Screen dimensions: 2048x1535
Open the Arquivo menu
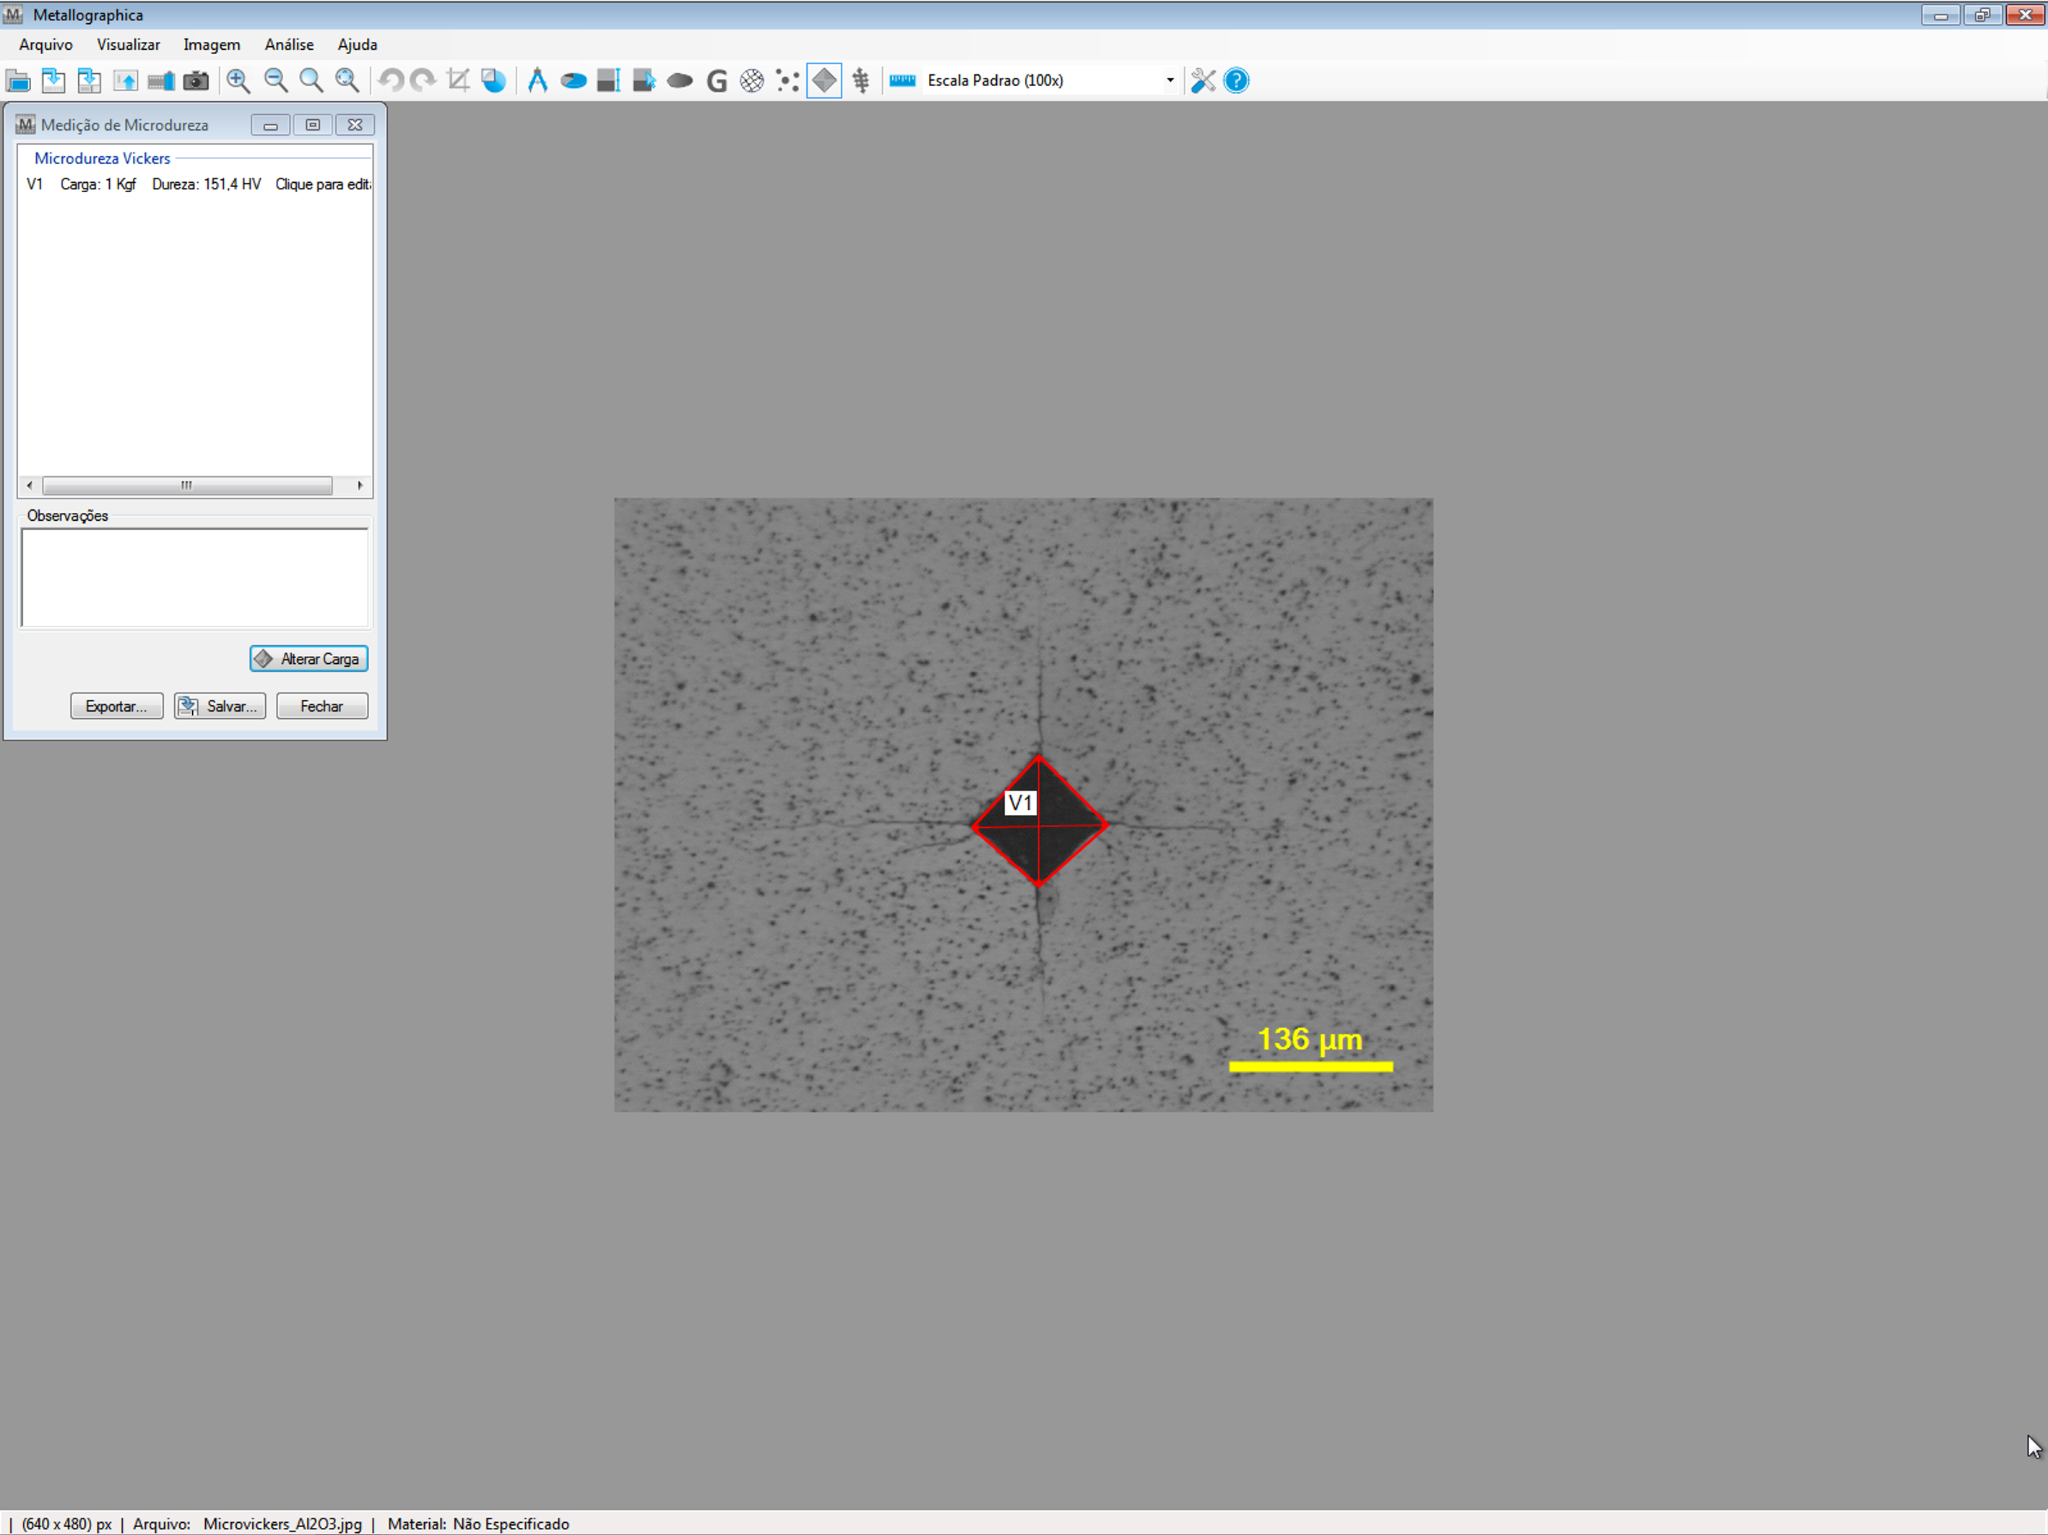click(x=46, y=45)
